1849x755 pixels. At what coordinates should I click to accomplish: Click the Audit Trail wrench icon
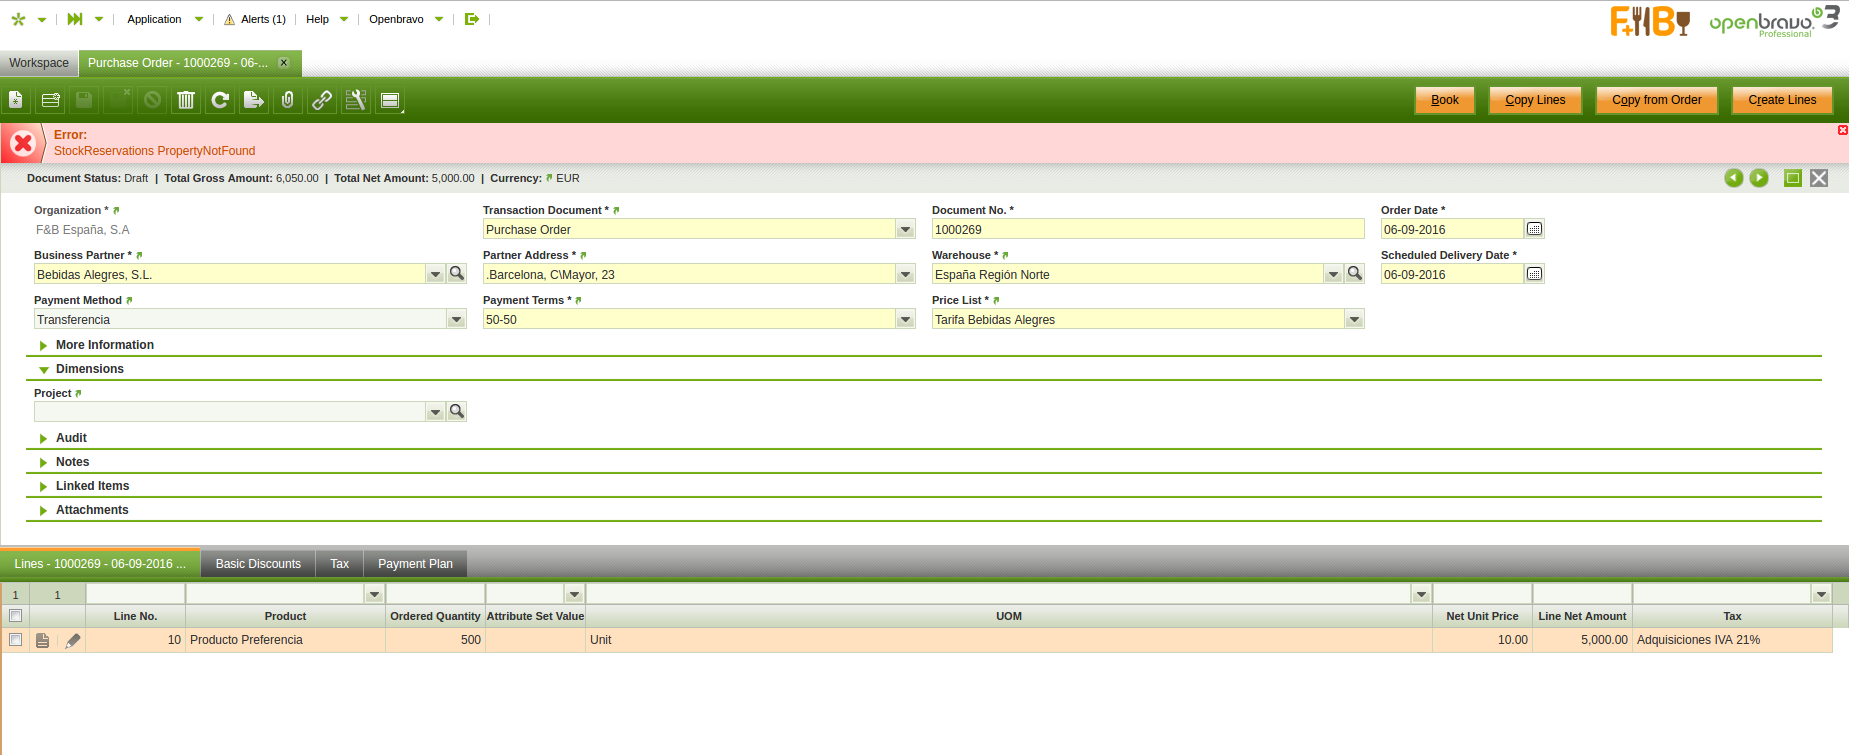(356, 100)
